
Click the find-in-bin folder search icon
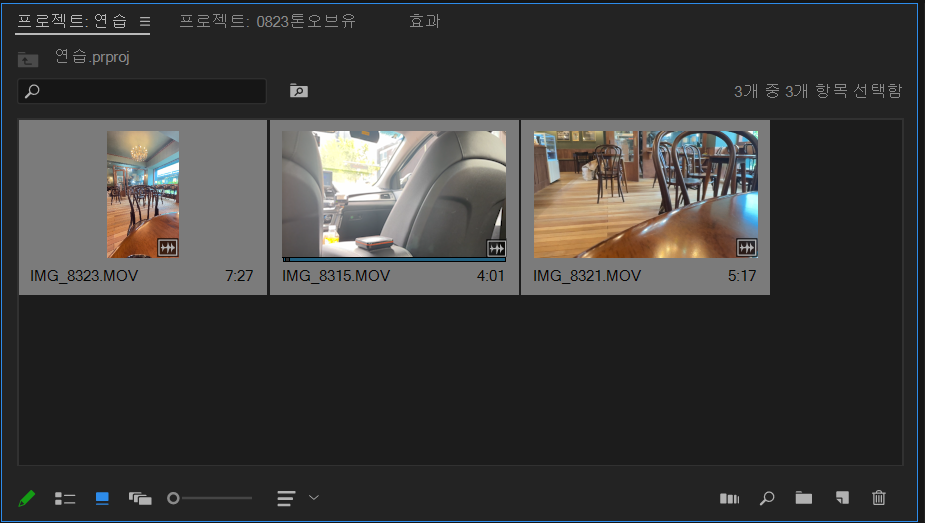299,91
